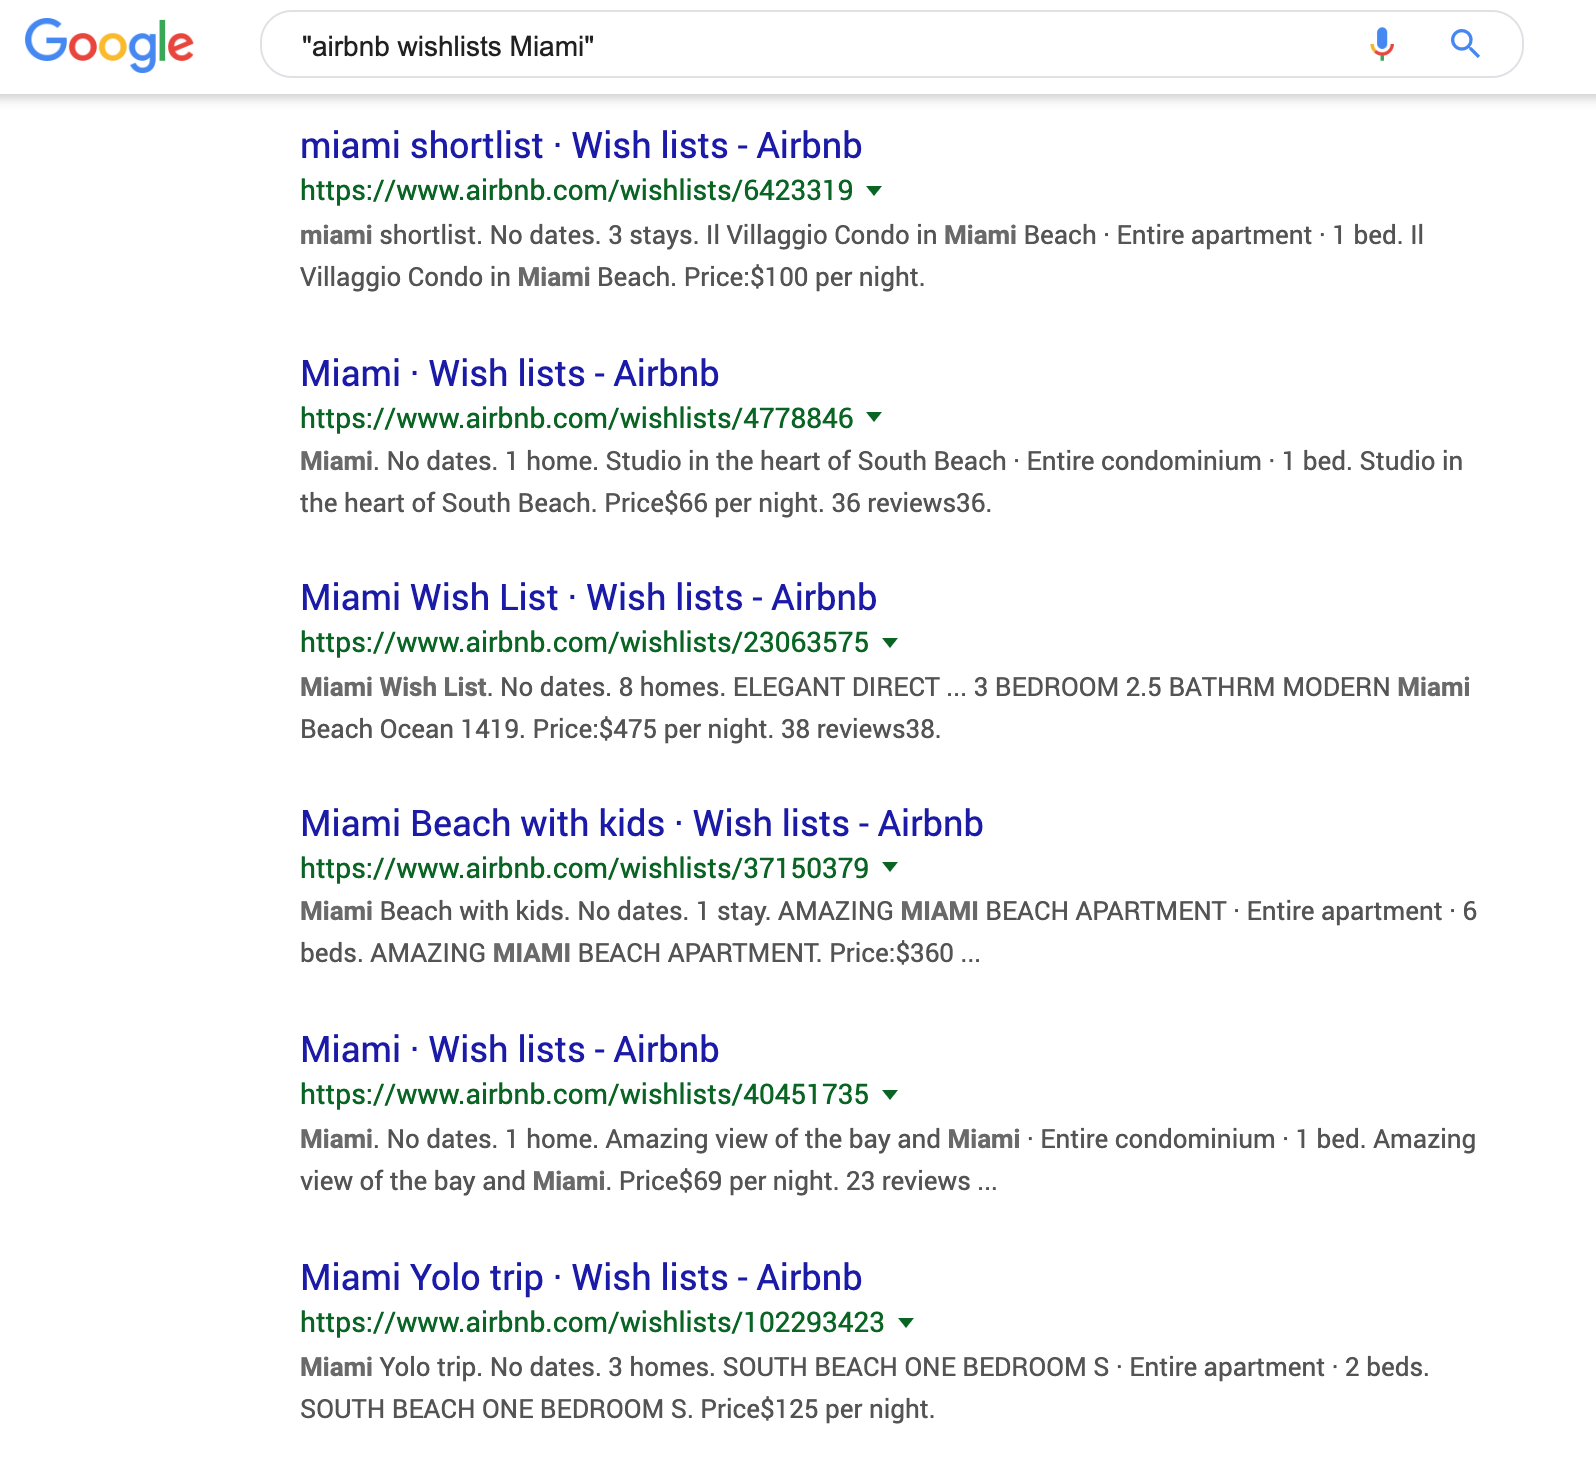The image size is (1596, 1460).
Task: Click the green URL airbnb.com/wishlists/37150379
Action: (585, 868)
